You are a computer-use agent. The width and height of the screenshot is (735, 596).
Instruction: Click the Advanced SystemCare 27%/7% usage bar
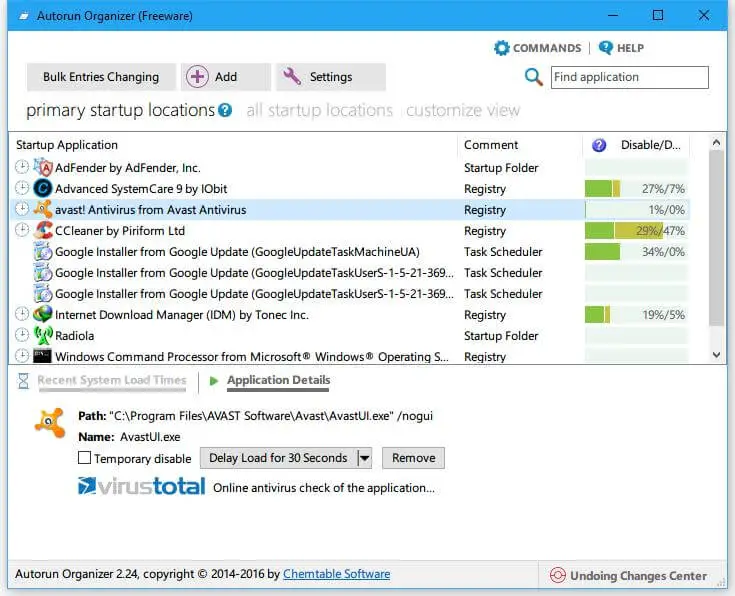coord(636,189)
